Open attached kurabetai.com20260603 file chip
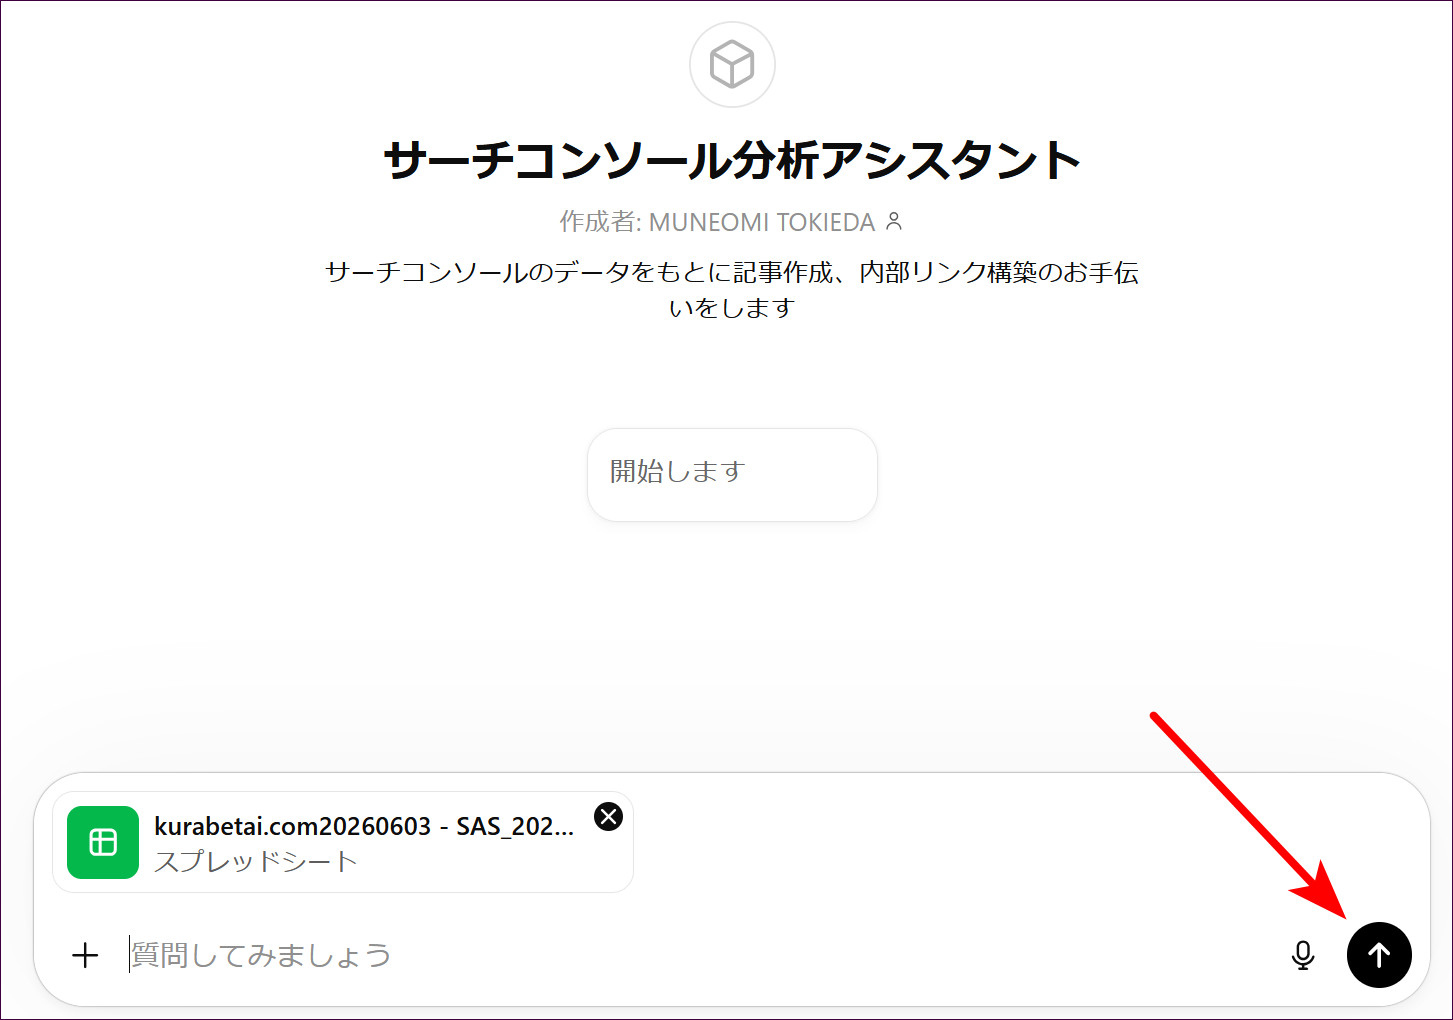 tap(343, 842)
